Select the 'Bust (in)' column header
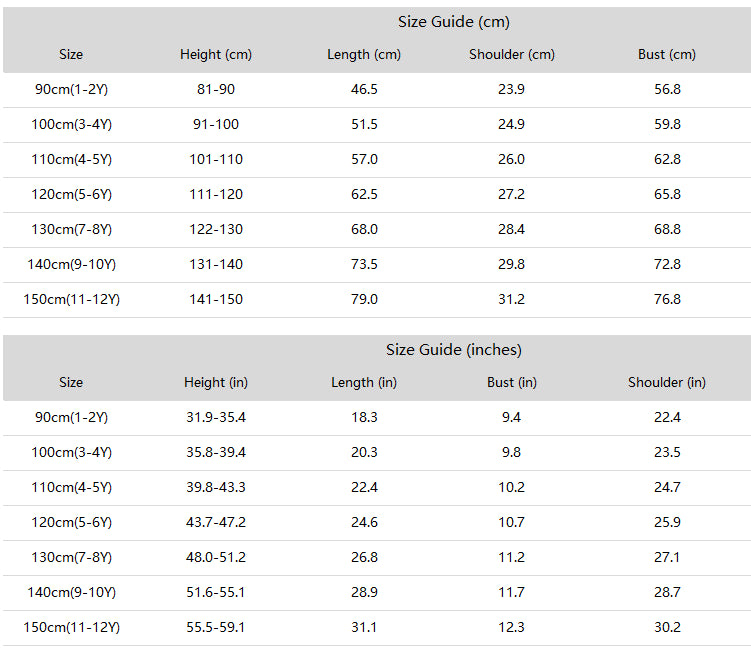751x648 pixels. pyautogui.click(x=512, y=382)
